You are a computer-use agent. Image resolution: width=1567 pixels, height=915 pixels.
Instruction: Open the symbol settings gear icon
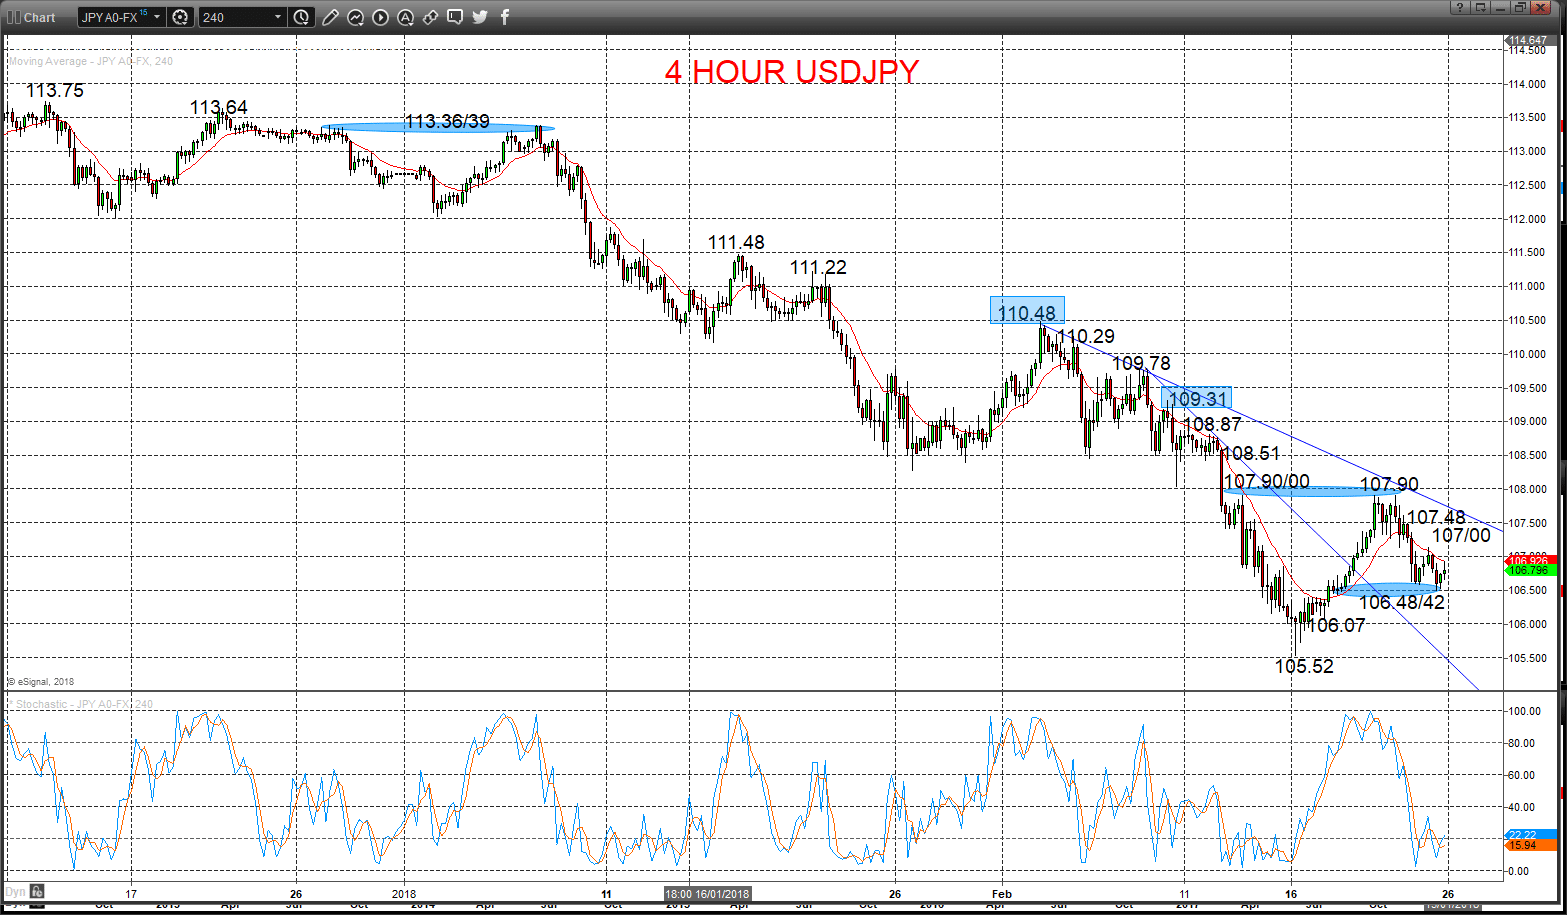pos(180,17)
